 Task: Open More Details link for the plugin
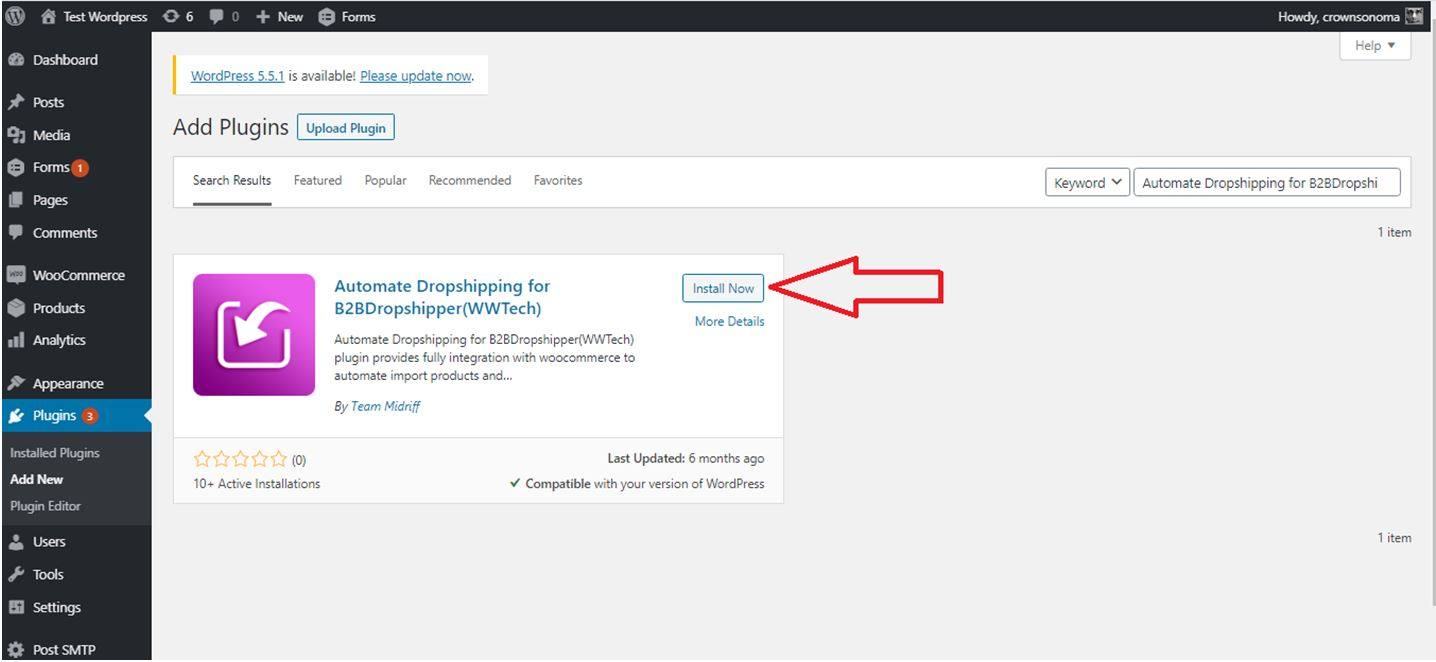pyautogui.click(x=730, y=322)
